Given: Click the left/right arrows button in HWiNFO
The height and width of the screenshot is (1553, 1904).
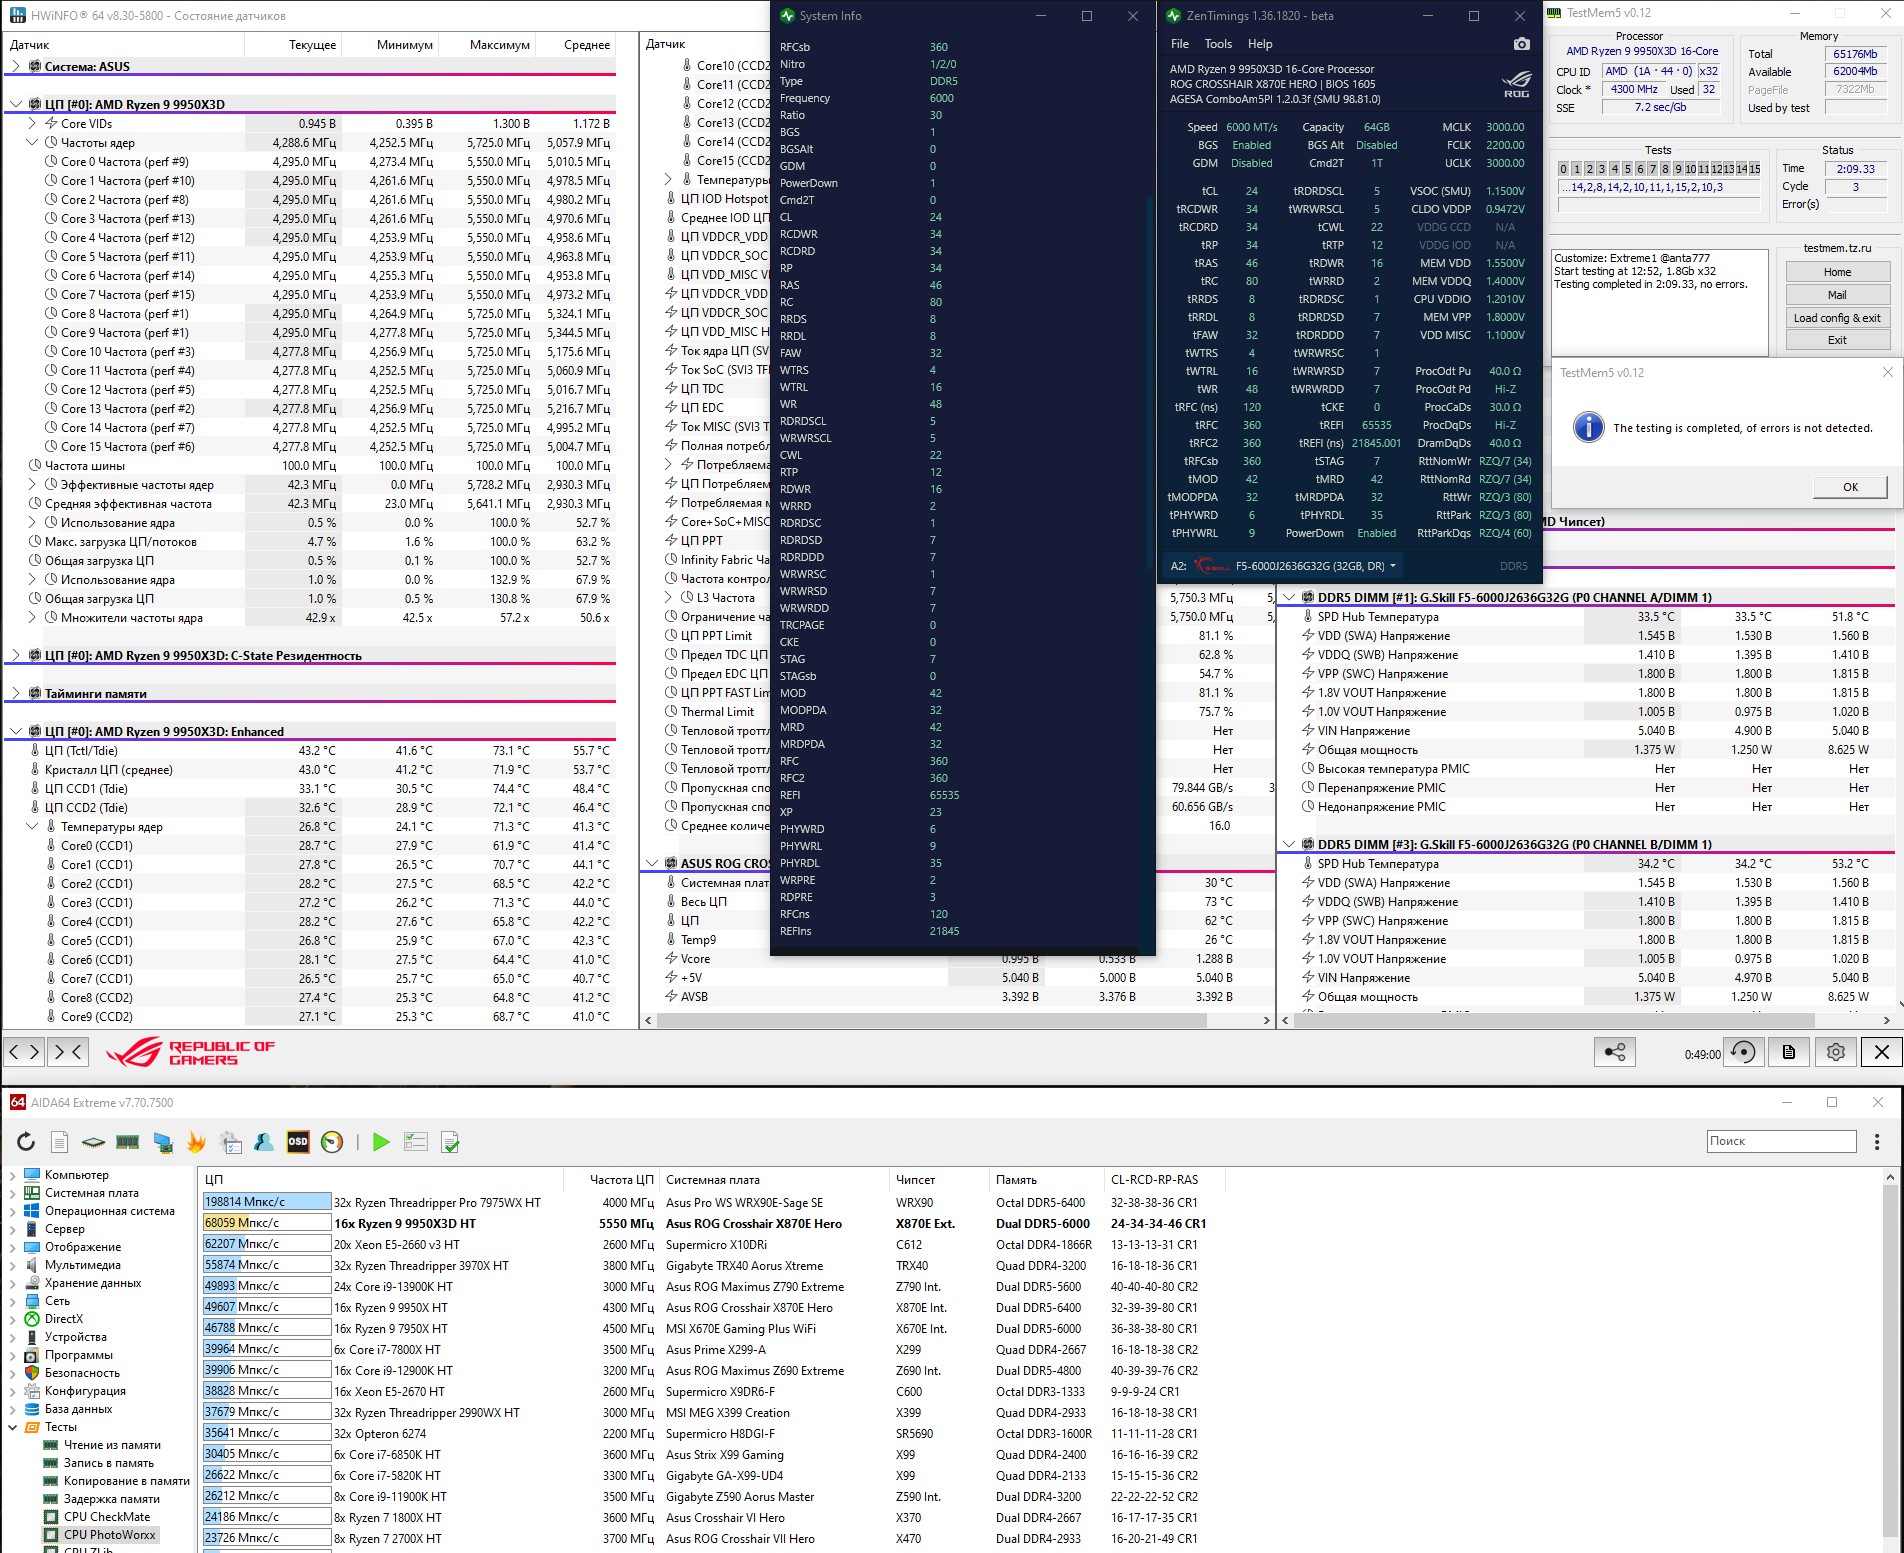Looking at the screenshot, I should pos(24,1052).
